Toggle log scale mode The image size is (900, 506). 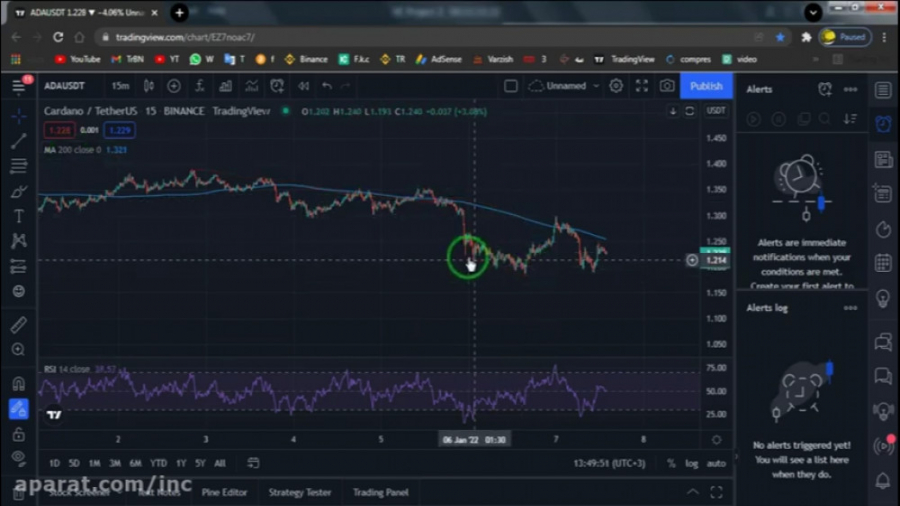(x=692, y=463)
